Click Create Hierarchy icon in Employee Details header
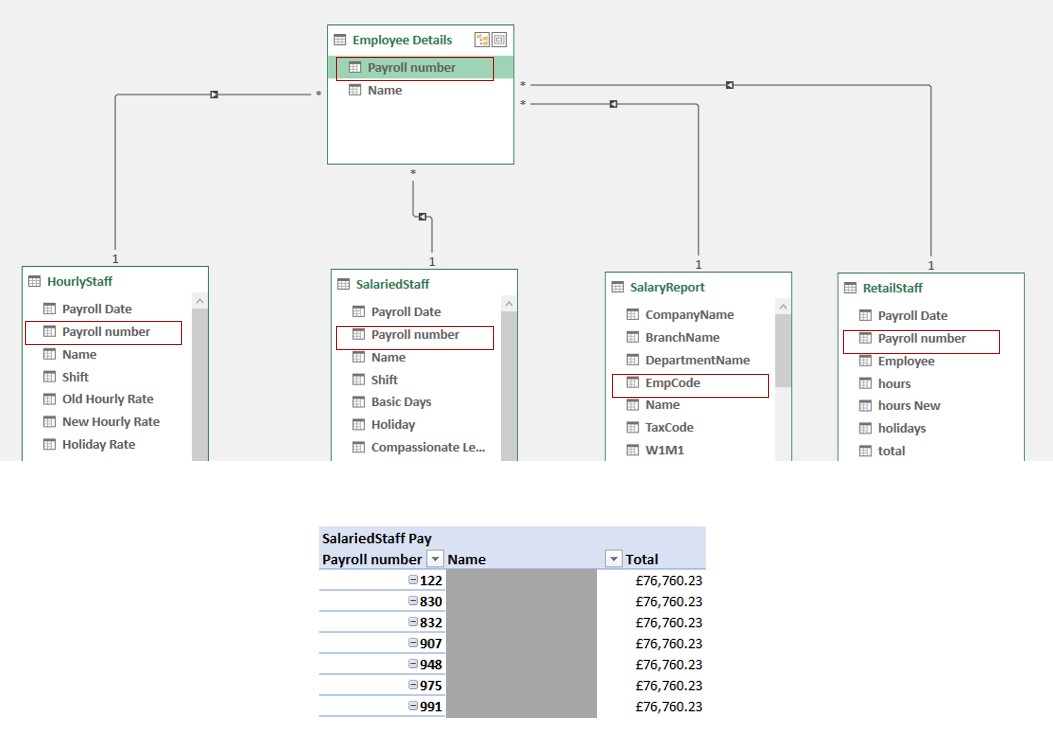The image size is (1053, 738). [482, 40]
